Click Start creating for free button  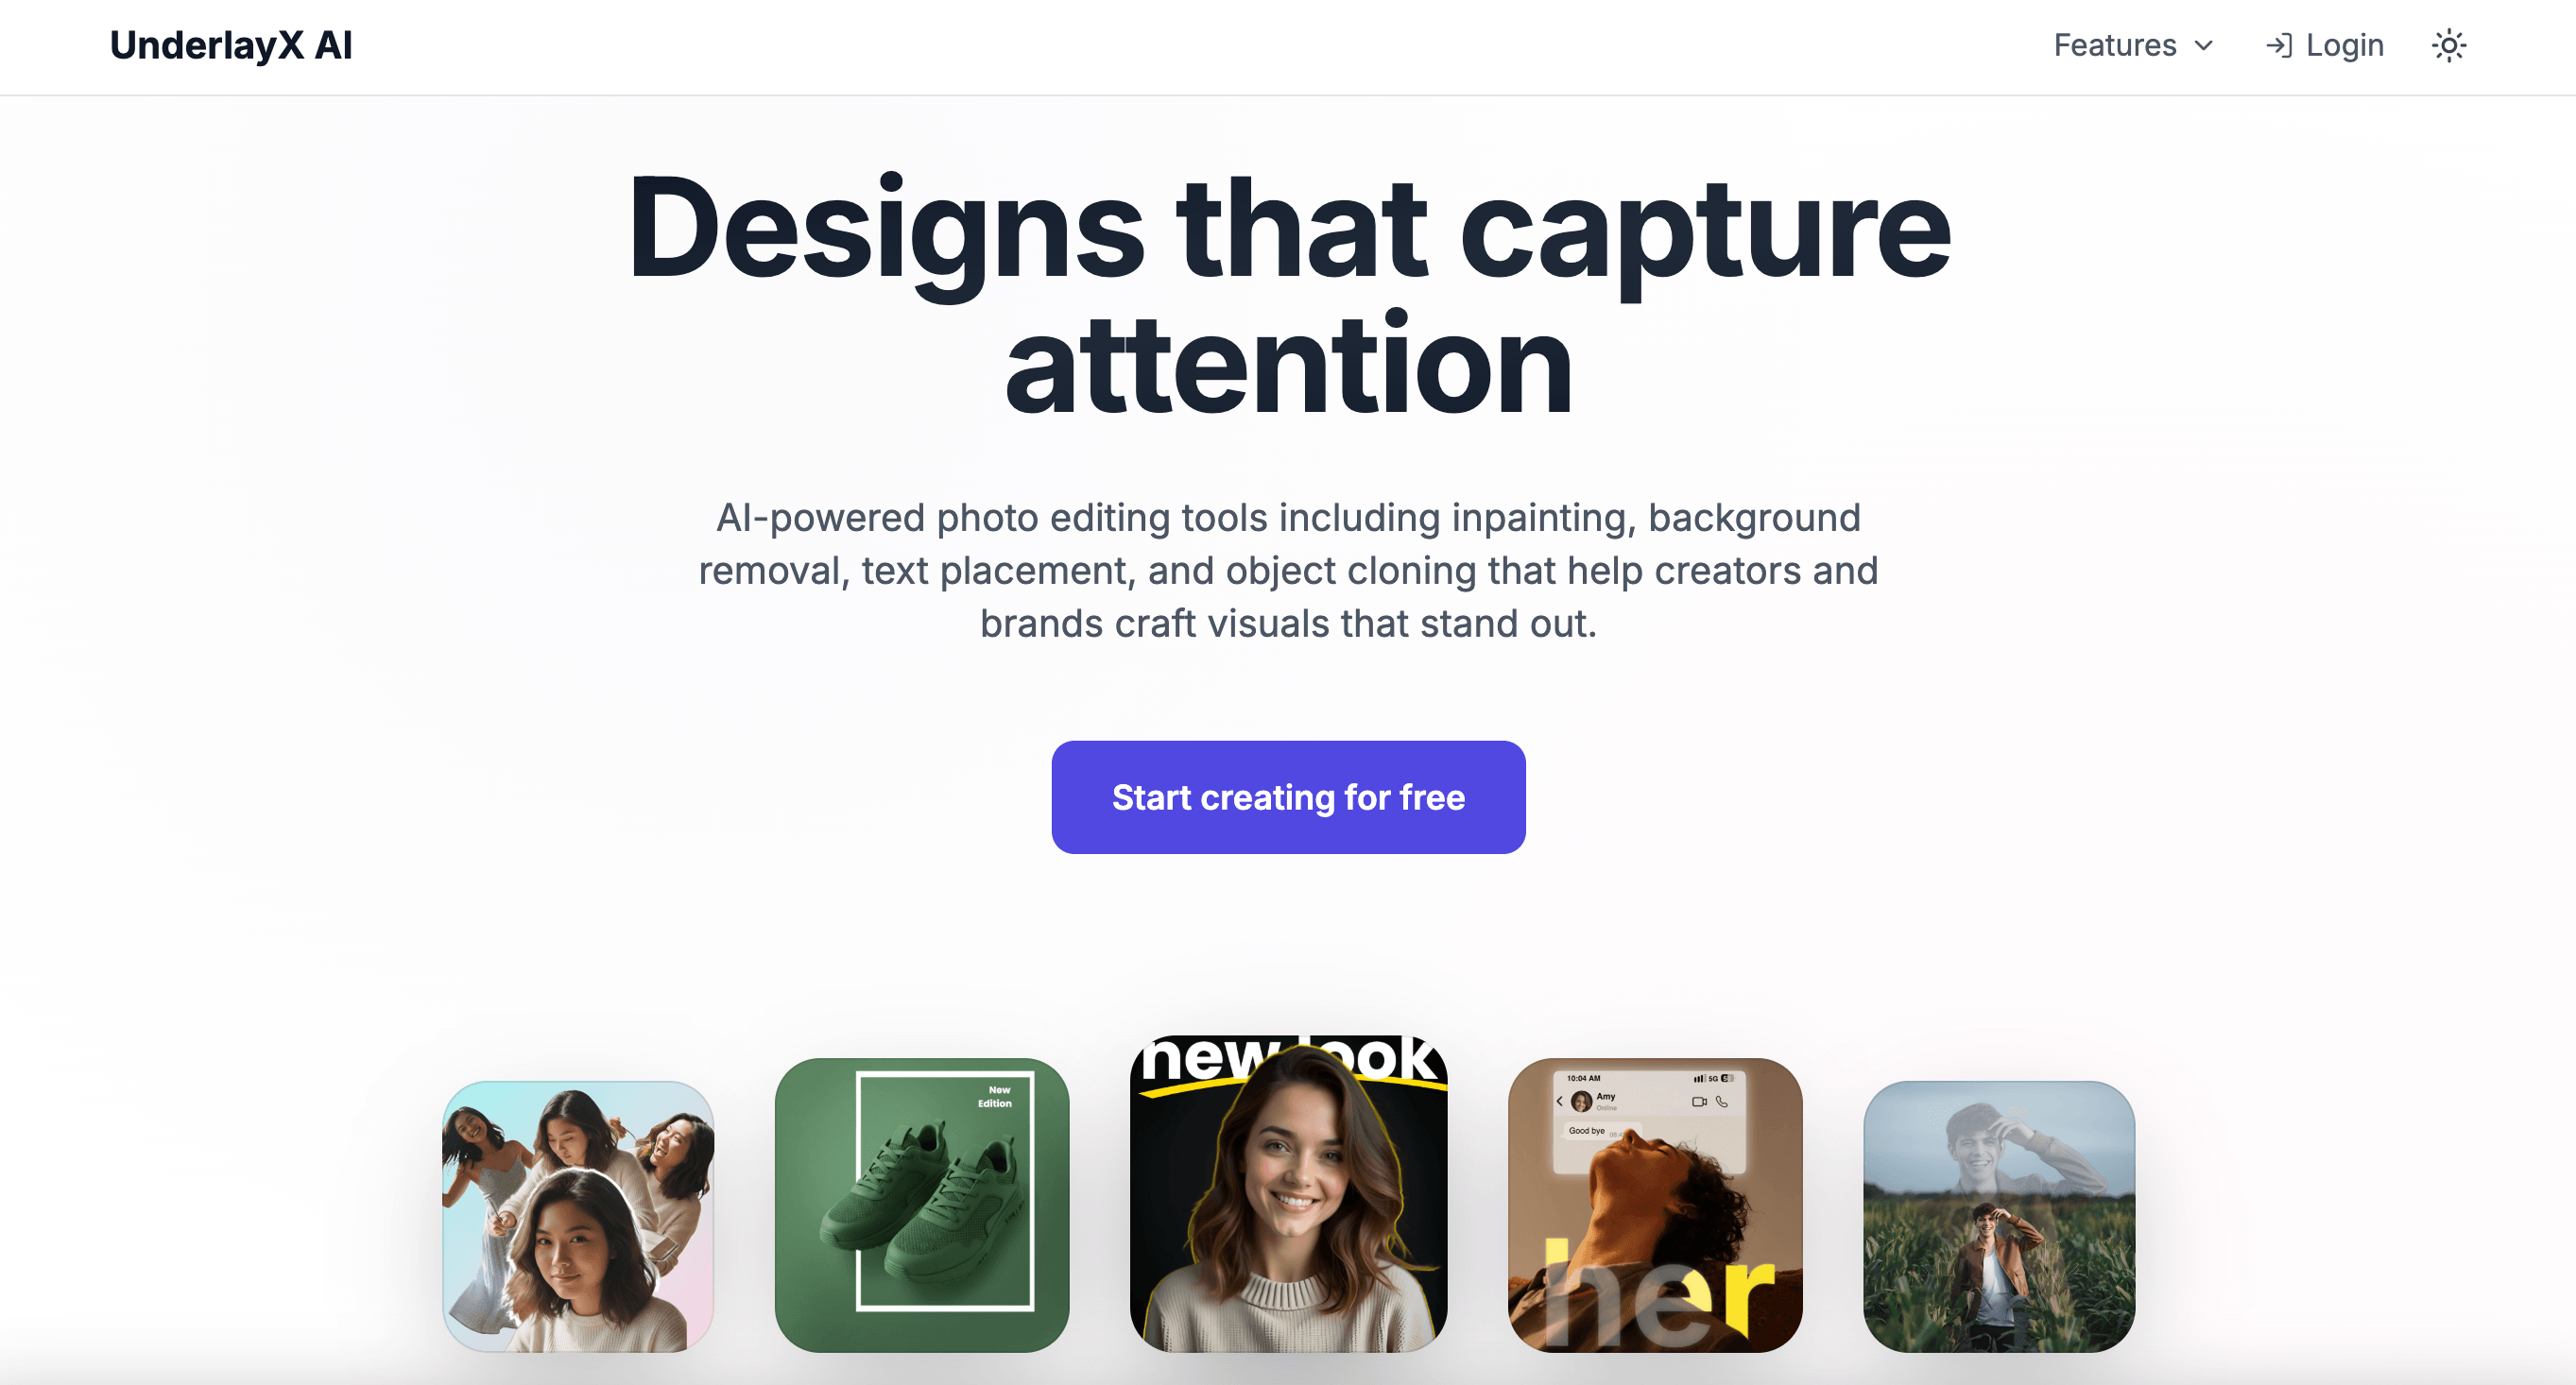pyautogui.click(x=1288, y=797)
